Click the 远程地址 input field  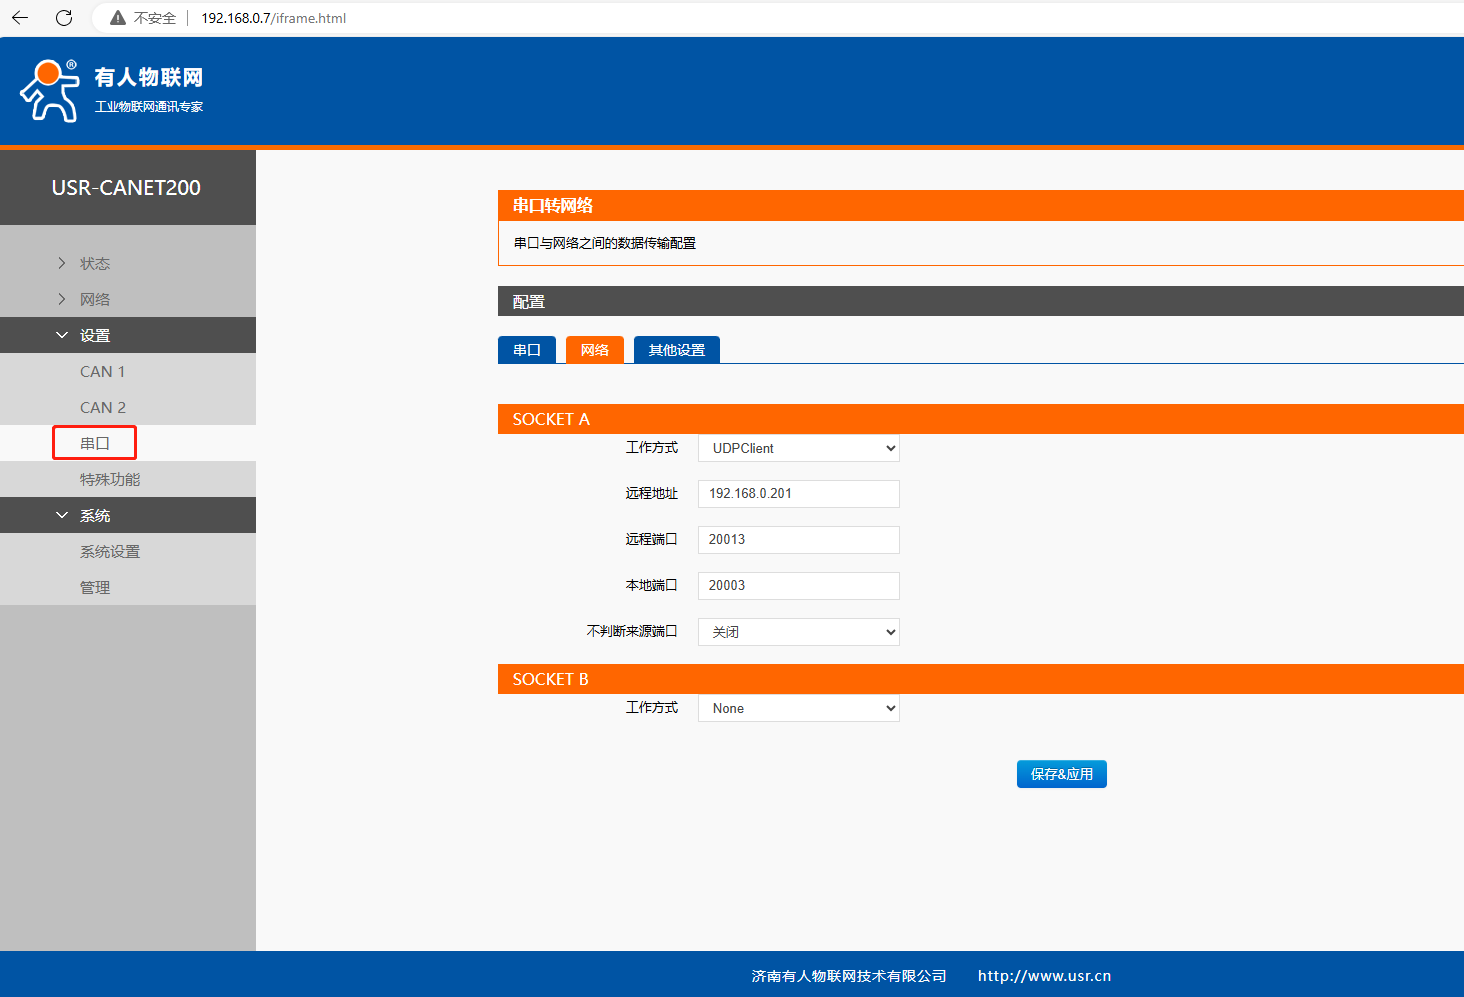(x=798, y=494)
